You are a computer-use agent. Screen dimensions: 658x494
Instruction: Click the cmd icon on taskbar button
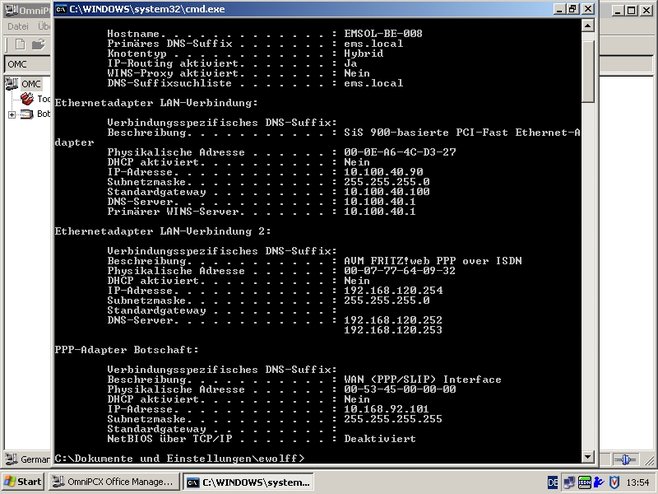tap(193, 483)
